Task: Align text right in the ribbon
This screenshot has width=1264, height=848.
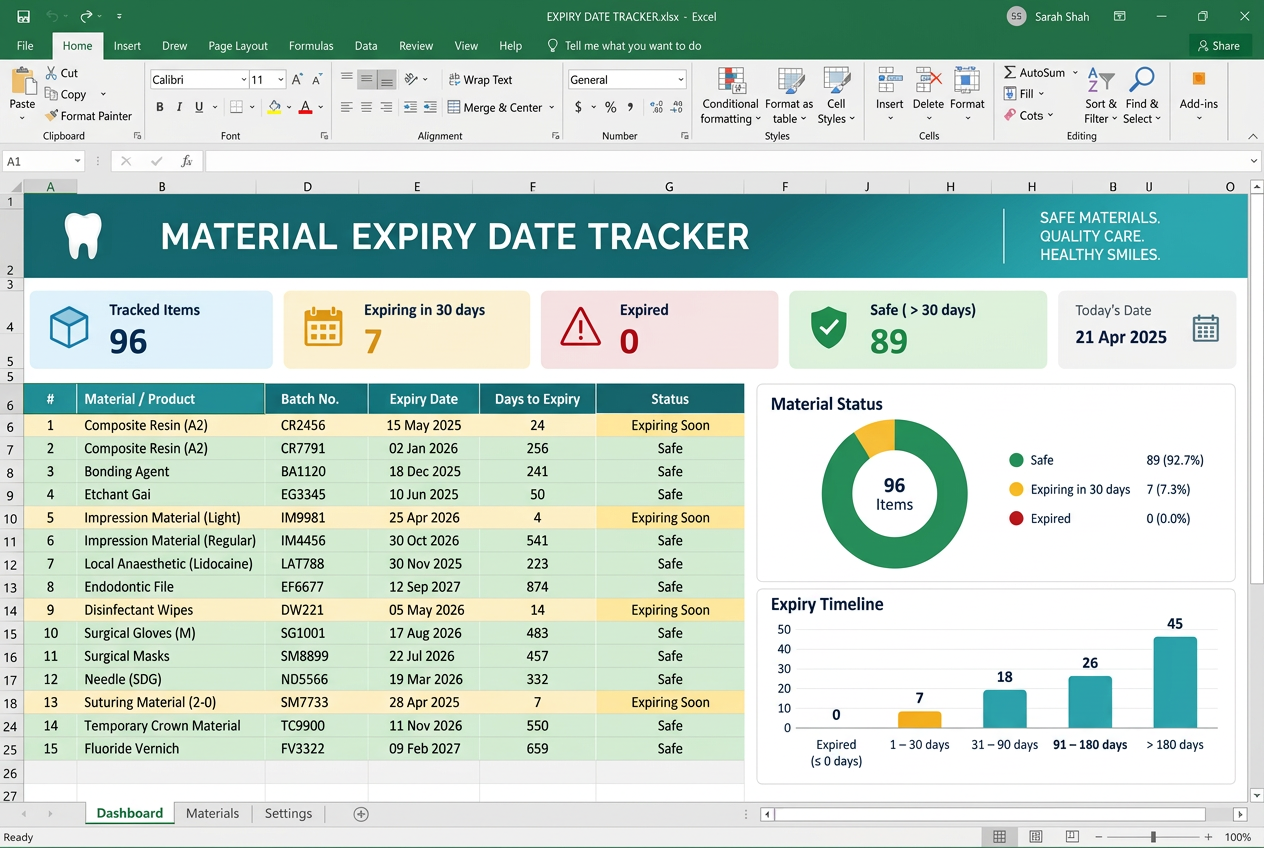Action: (387, 107)
